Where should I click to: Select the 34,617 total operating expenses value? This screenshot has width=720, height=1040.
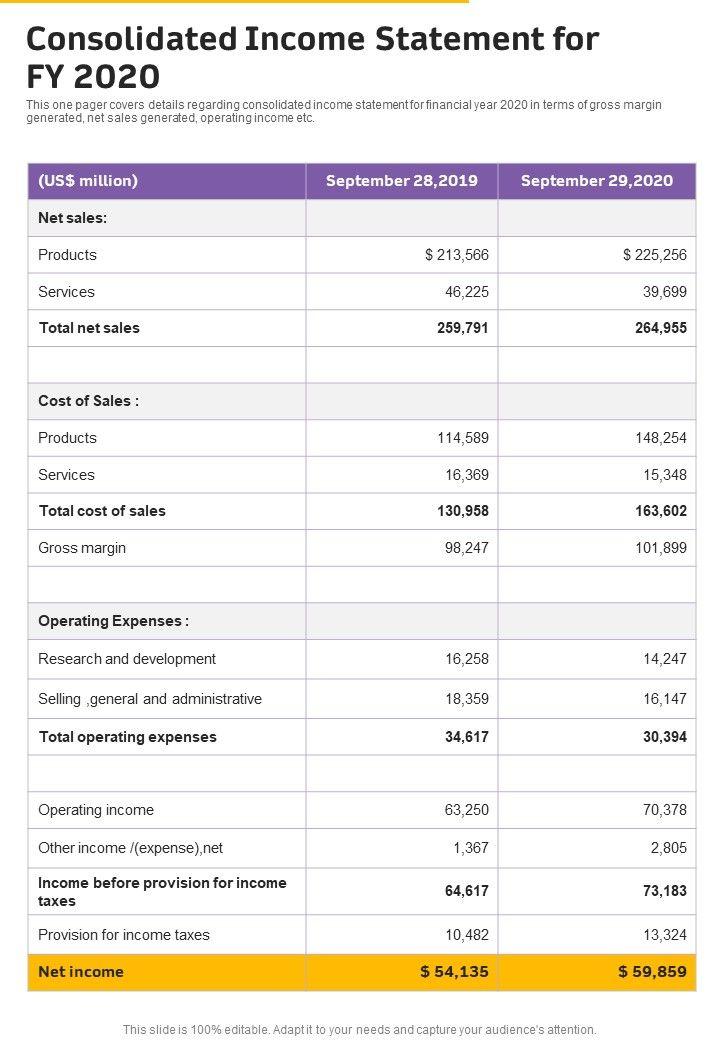[467, 737]
